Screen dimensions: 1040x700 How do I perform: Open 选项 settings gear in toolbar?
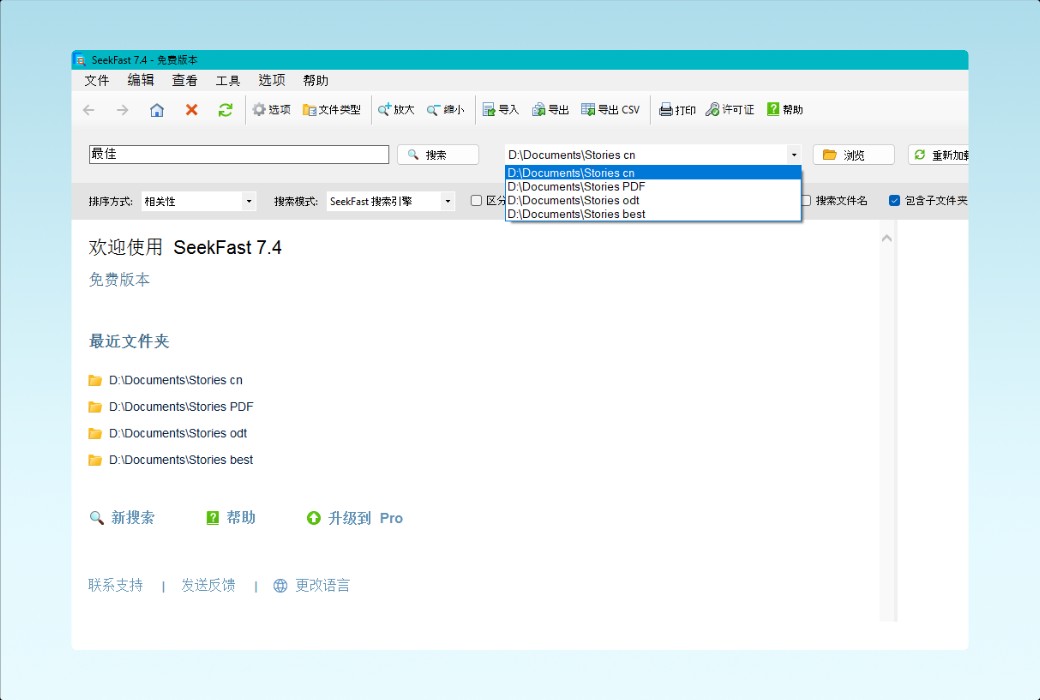(x=271, y=109)
